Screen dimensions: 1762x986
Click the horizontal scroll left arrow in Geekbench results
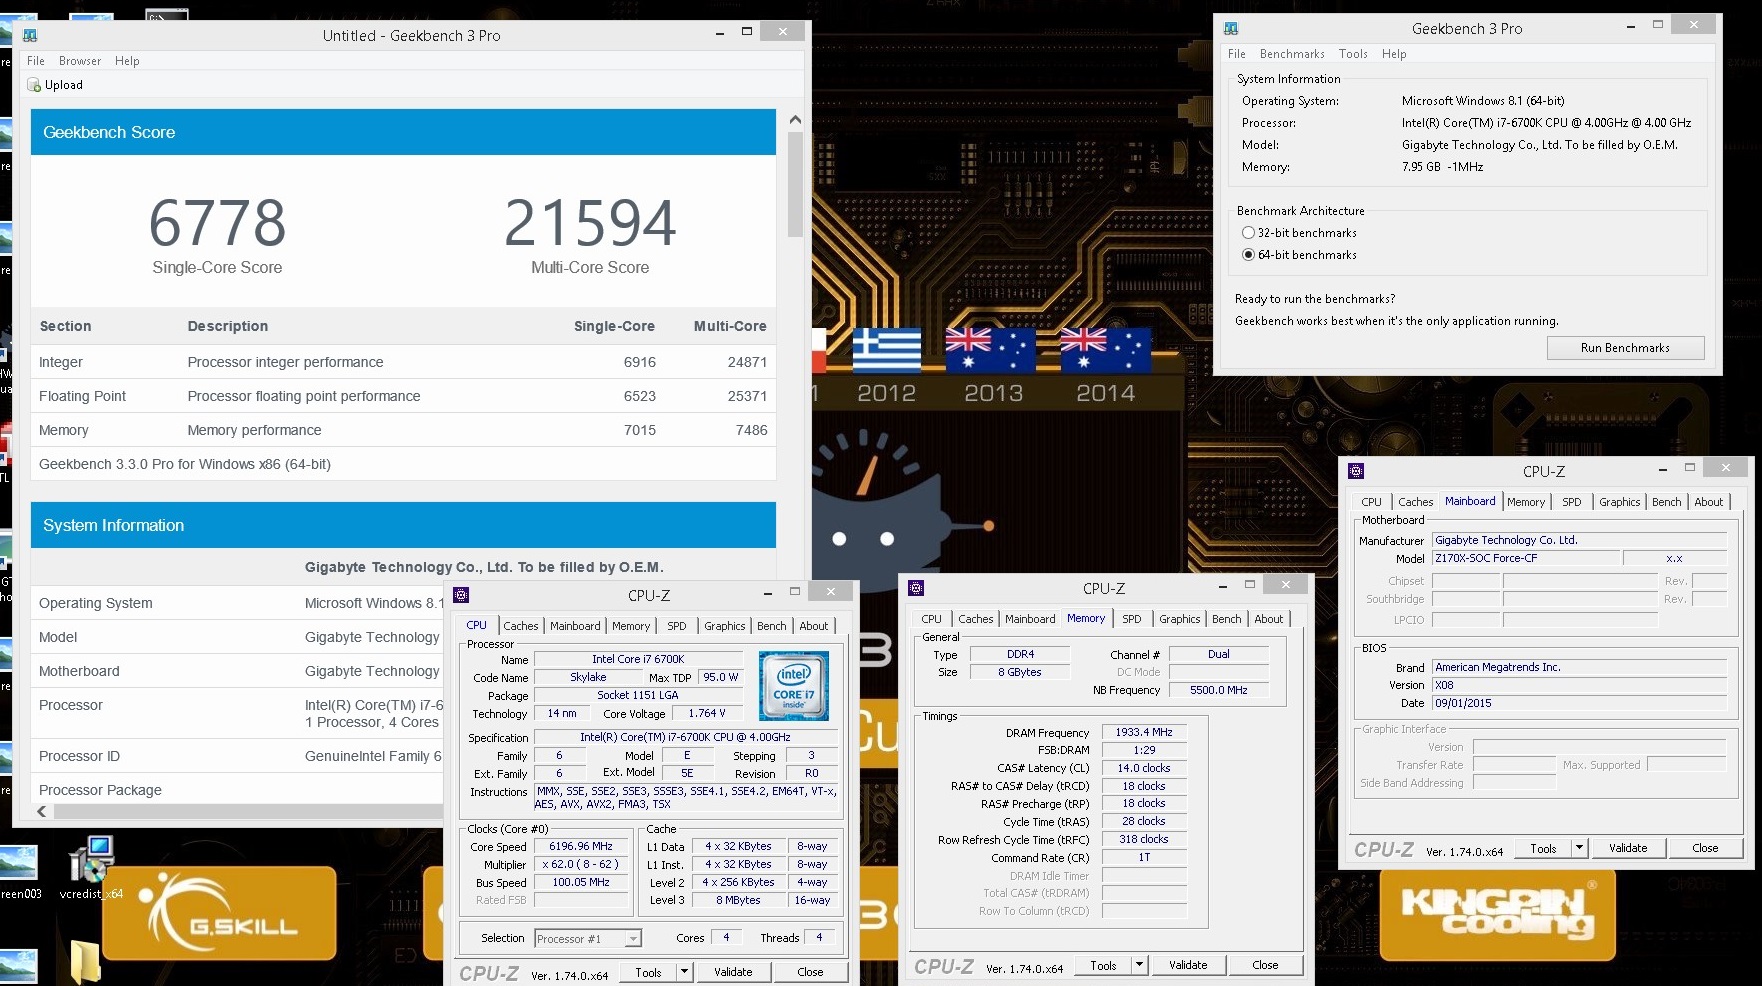[x=42, y=811]
